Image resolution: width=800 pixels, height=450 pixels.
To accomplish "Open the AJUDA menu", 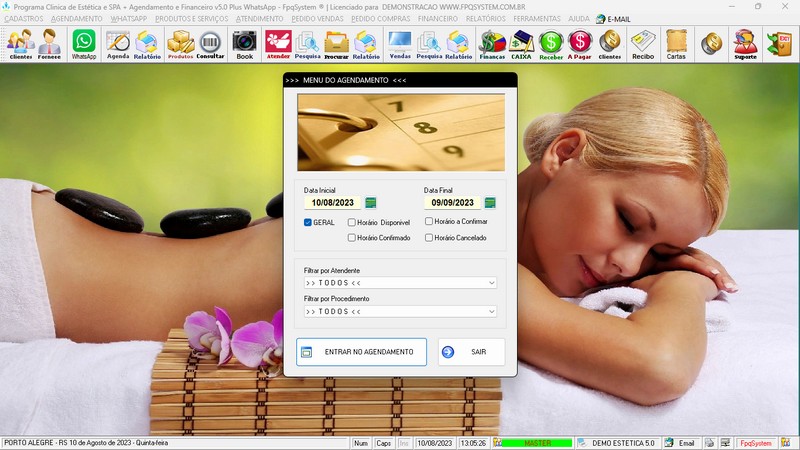I will click(579, 19).
